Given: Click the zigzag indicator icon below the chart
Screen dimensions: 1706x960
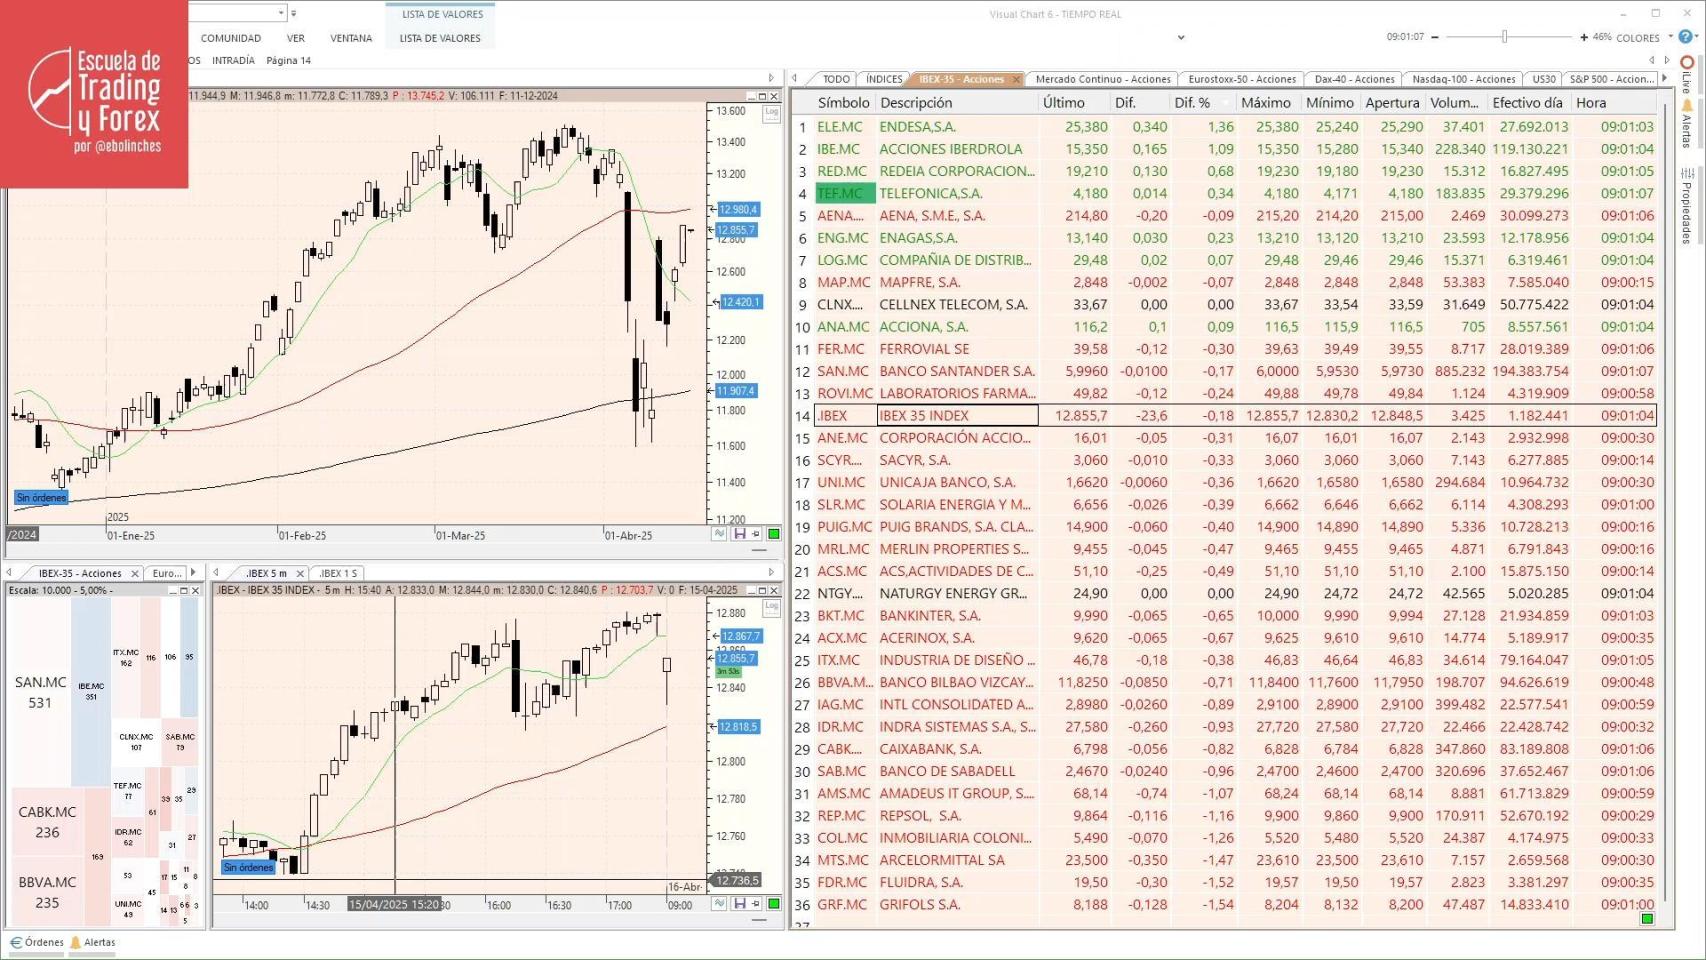Looking at the screenshot, I should click(x=719, y=535).
